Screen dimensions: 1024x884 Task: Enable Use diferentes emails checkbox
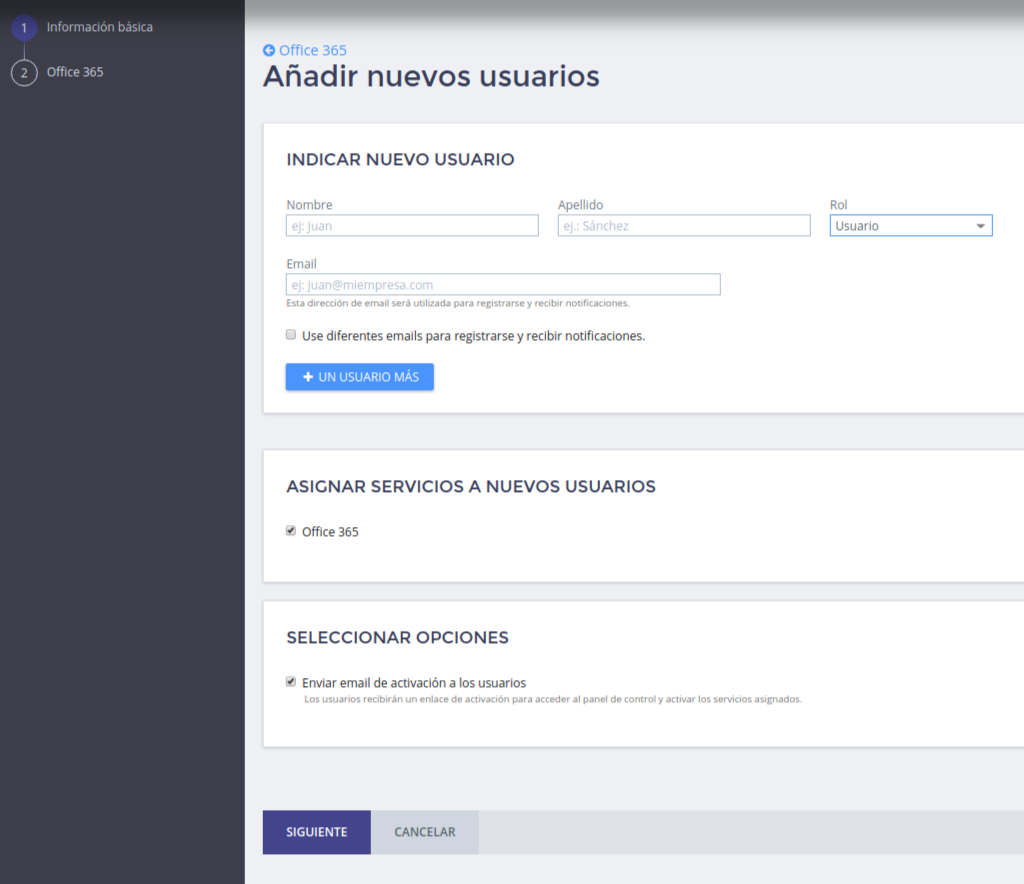[291, 335]
